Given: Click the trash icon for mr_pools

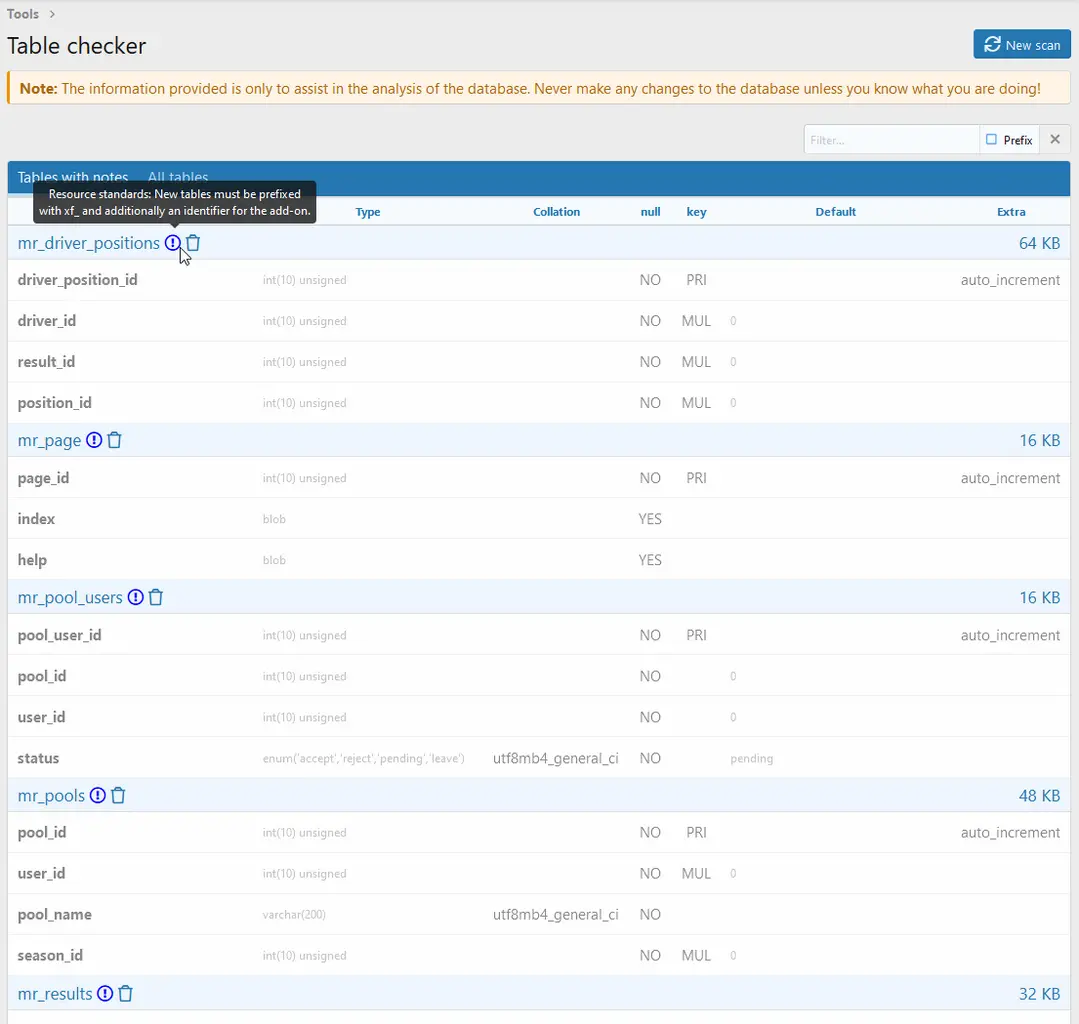Looking at the screenshot, I should tap(118, 795).
